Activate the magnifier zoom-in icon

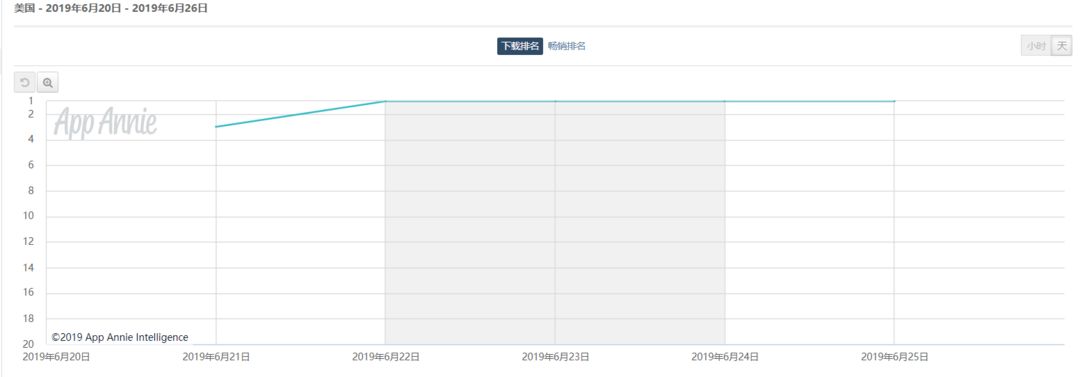48,83
